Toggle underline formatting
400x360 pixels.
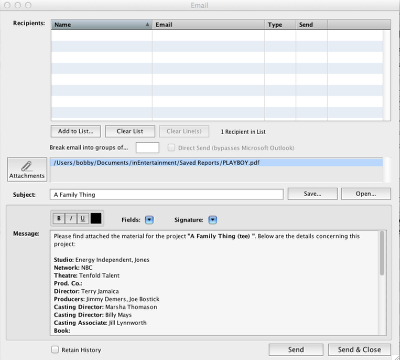pos(82,219)
